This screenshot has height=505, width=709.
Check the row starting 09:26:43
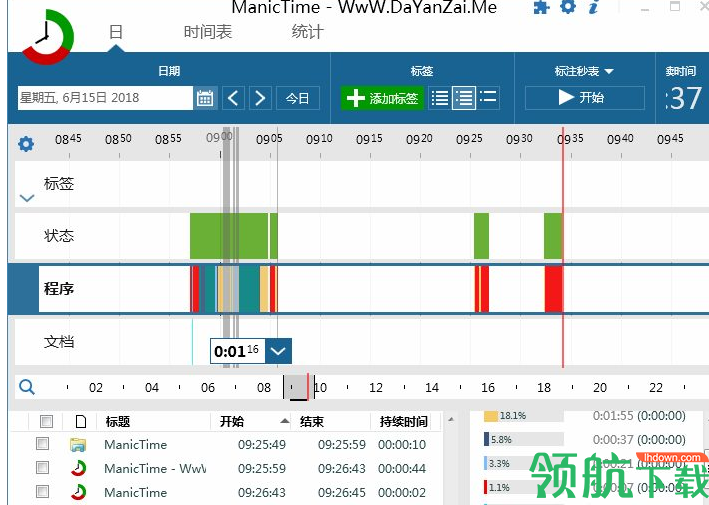click(x=43, y=491)
